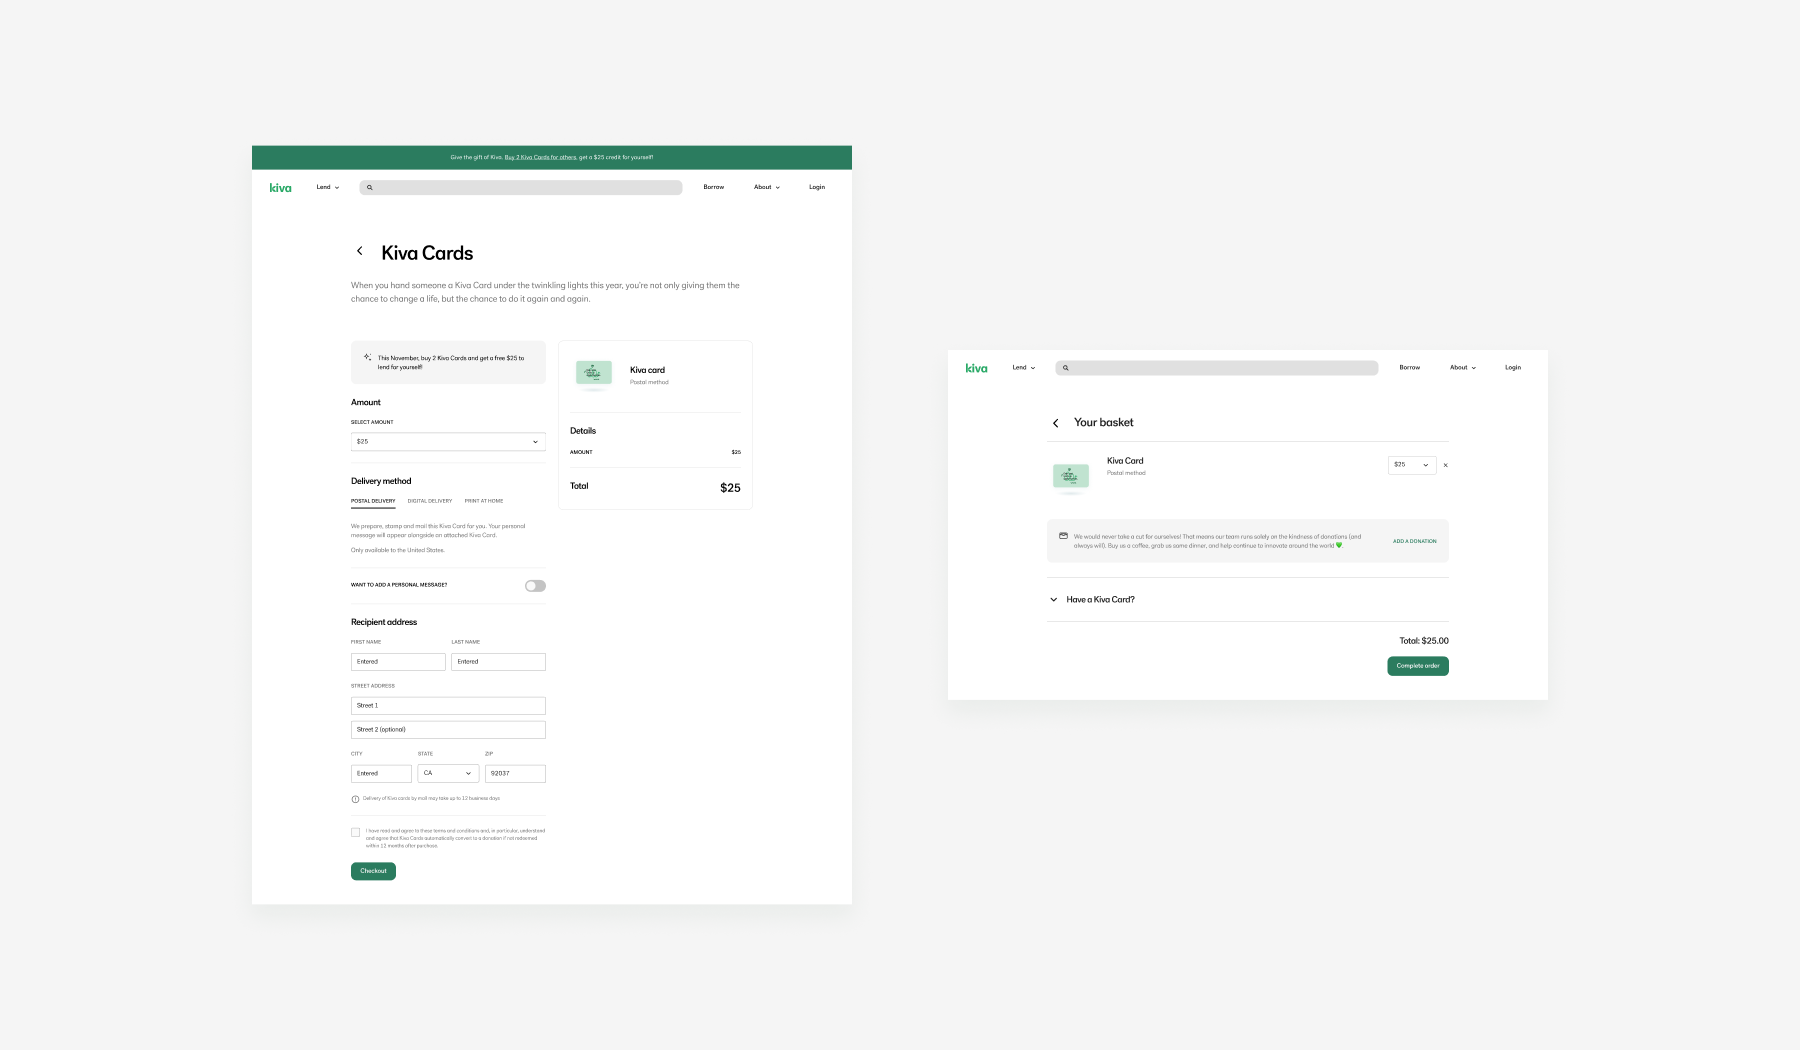The width and height of the screenshot is (1800, 1051).
Task: Click the Checkout button
Action: [373, 871]
